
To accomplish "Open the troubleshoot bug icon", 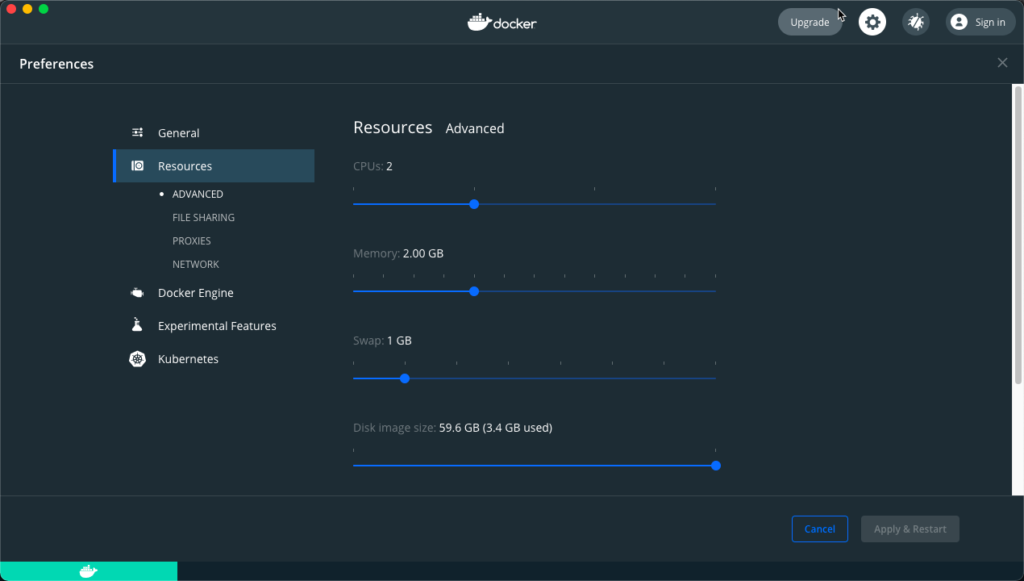I will pos(916,22).
